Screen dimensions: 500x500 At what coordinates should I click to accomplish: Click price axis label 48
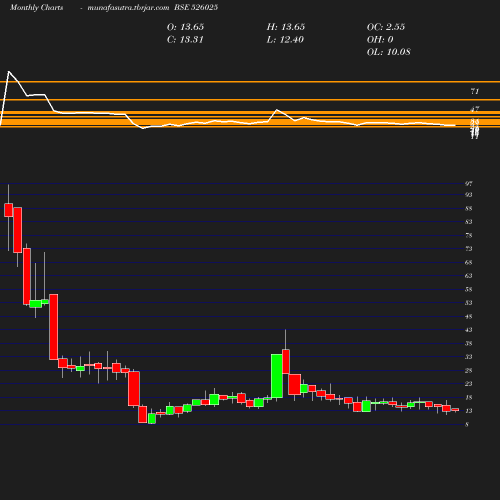(x=469, y=316)
